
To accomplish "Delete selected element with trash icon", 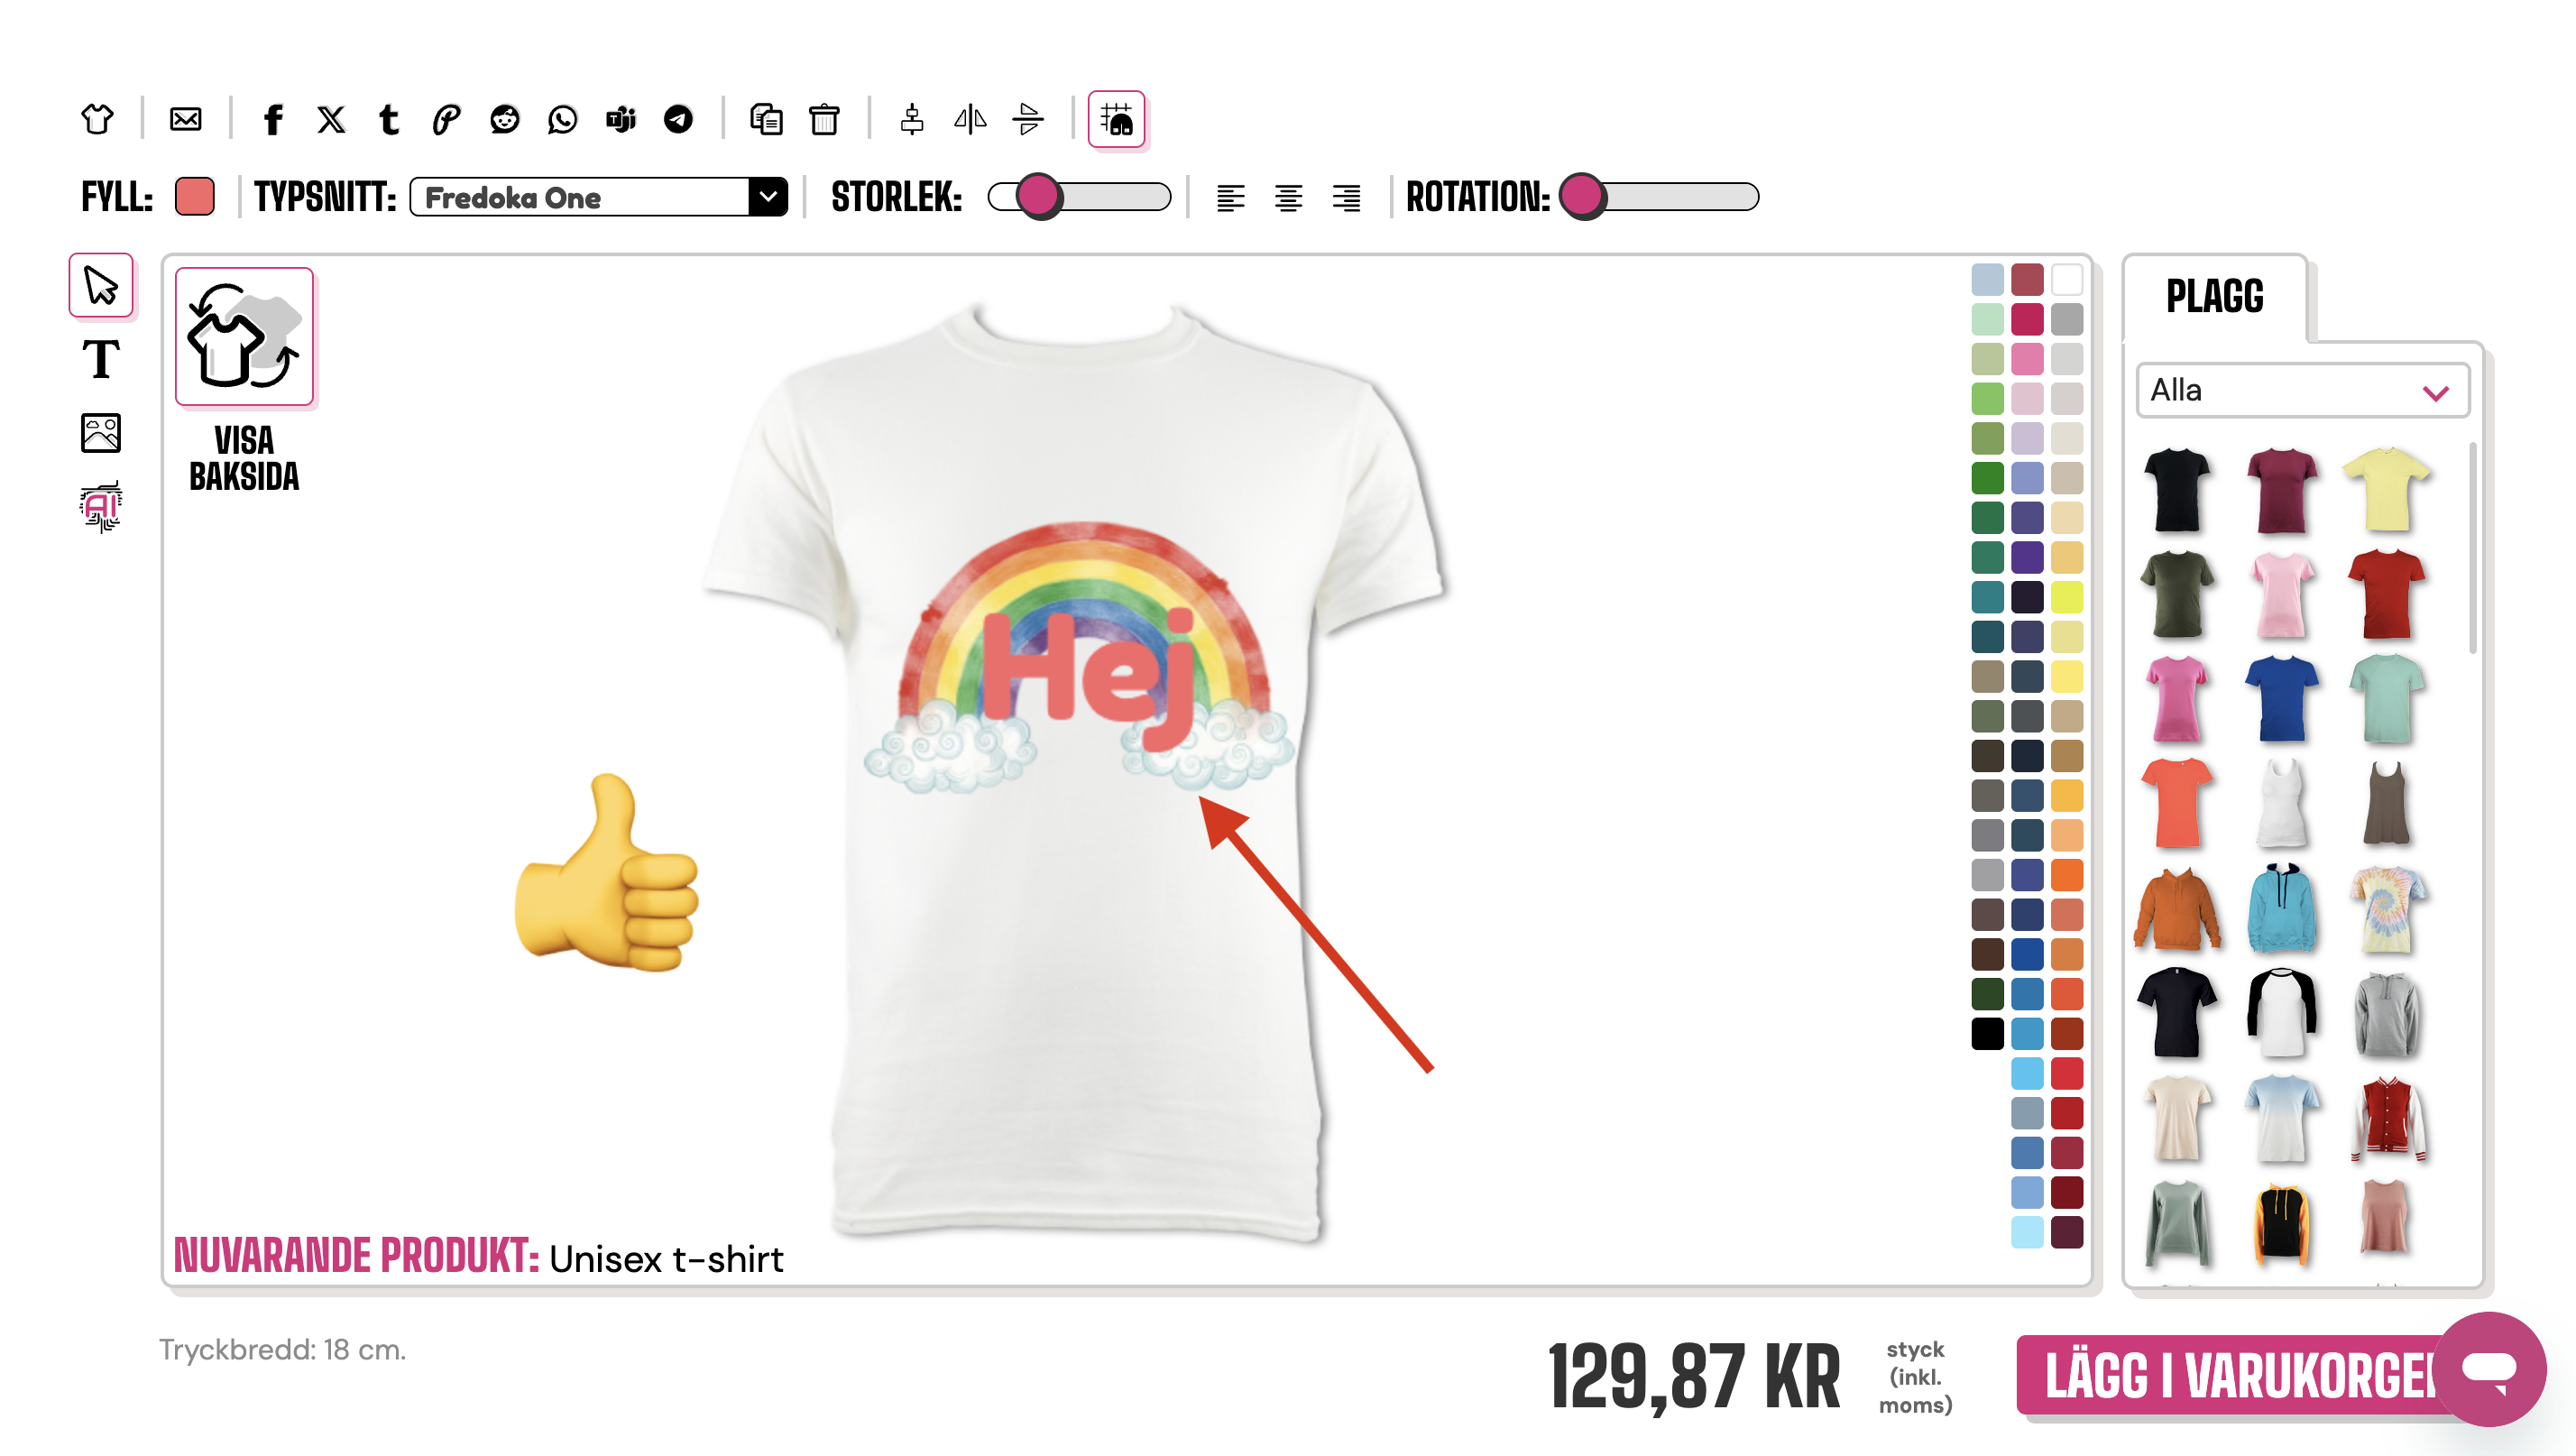I will click(824, 120).
